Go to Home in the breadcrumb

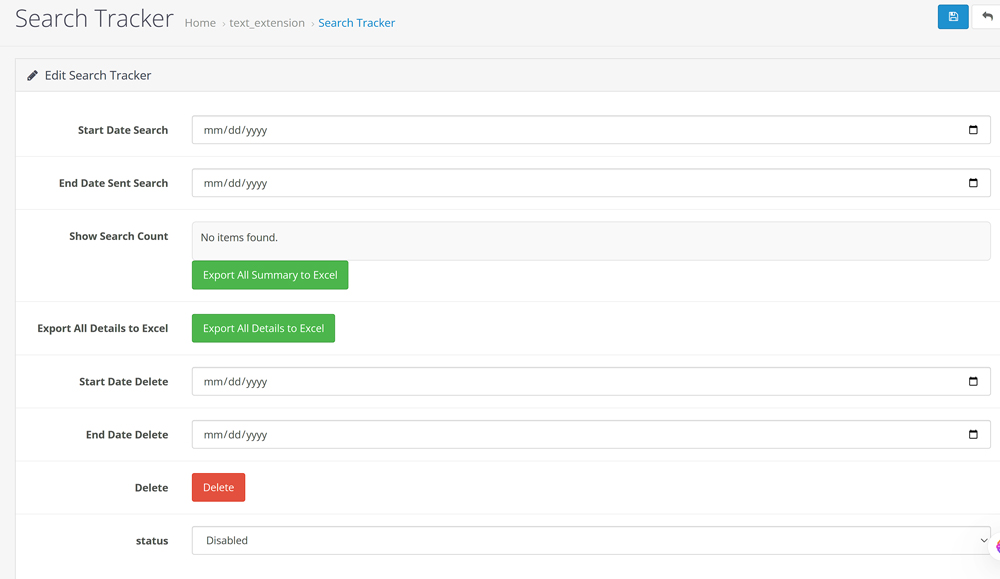pyautogui.click(x=200, y=23)
